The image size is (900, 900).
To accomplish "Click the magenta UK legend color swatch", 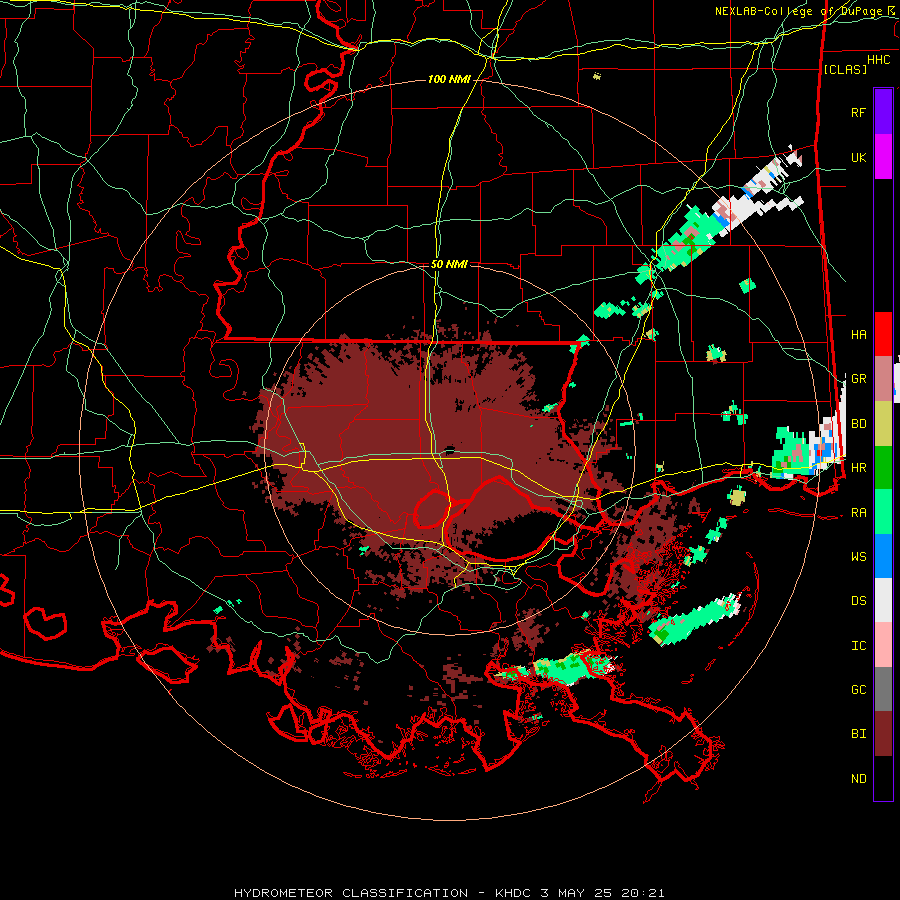I will click(x=883, y=157).
